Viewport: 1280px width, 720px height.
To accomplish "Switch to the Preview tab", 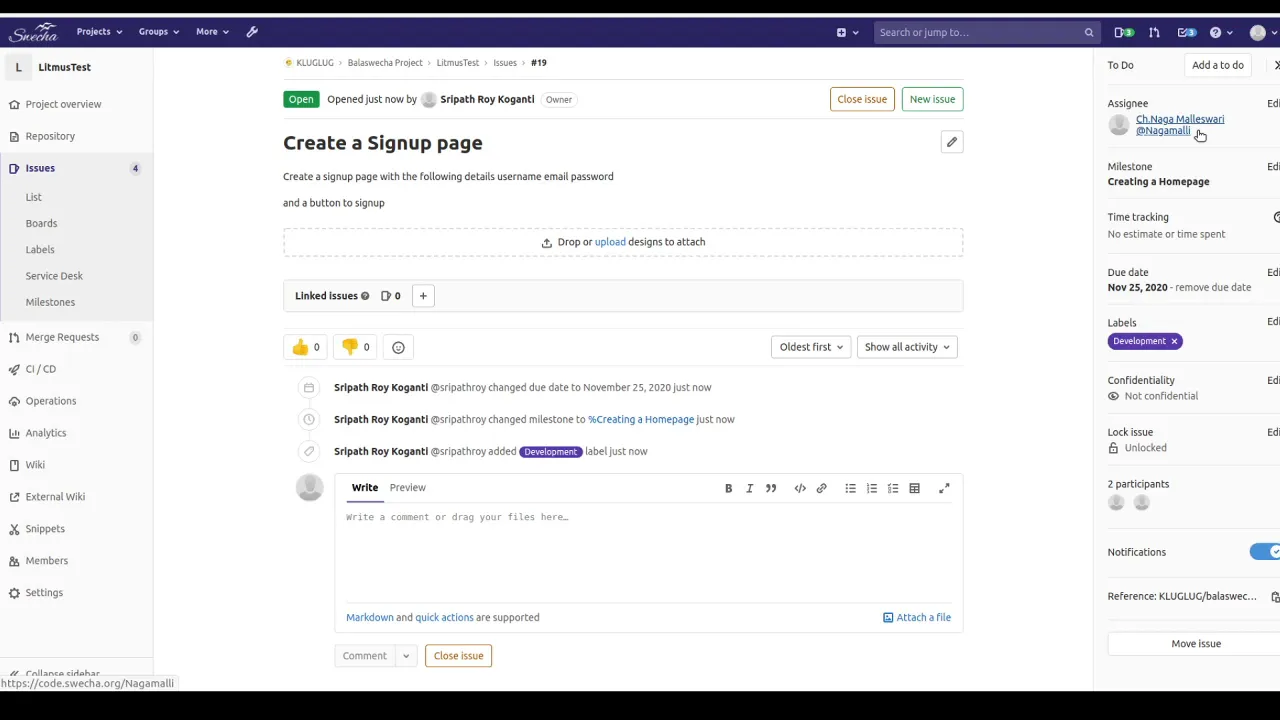I will 407,487.
